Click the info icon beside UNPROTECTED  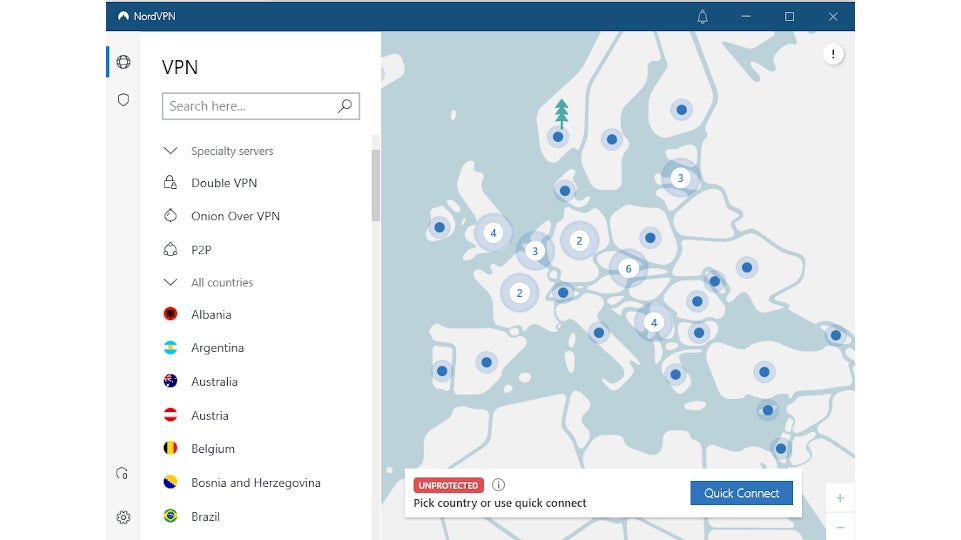click(498, 485)
